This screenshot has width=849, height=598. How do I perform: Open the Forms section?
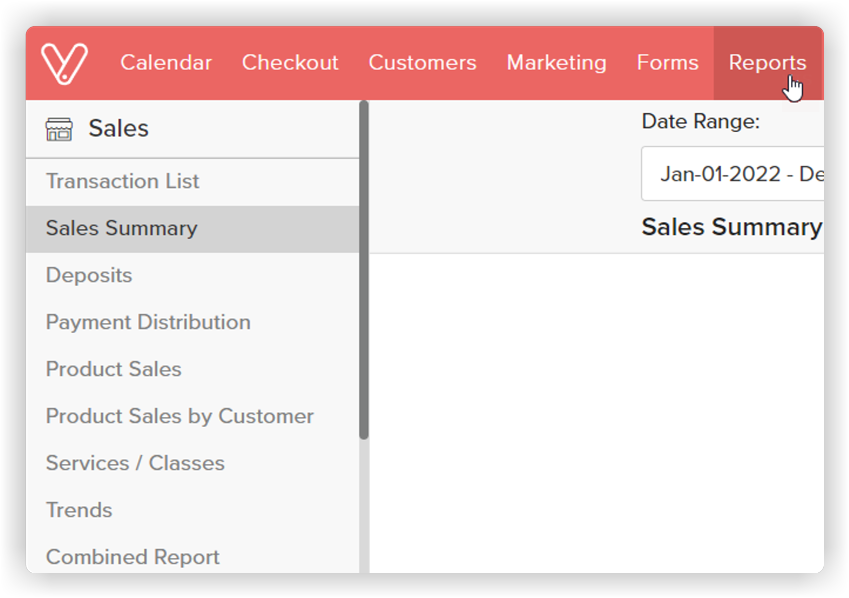point(667,63)
